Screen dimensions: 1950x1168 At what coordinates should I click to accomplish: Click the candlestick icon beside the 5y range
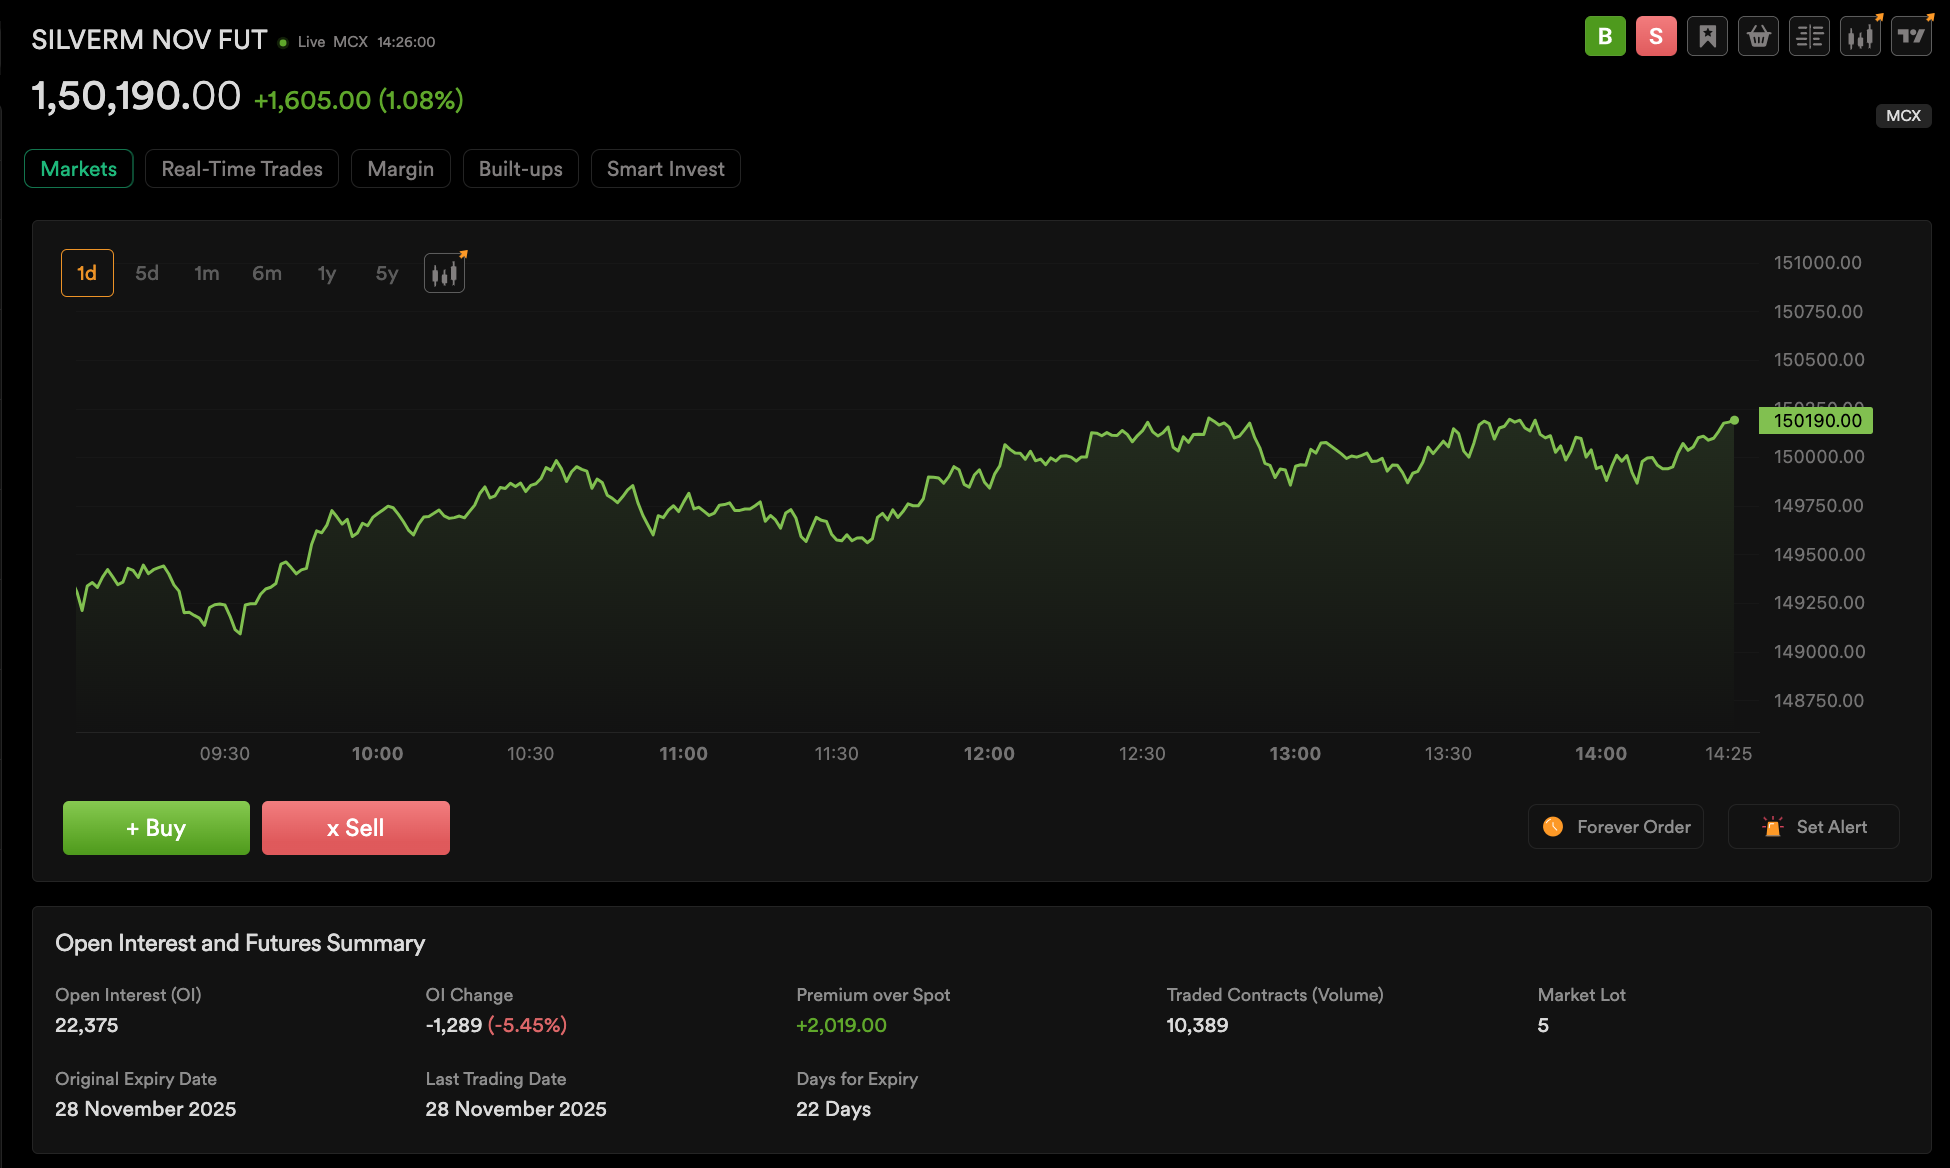coord(444,273)
